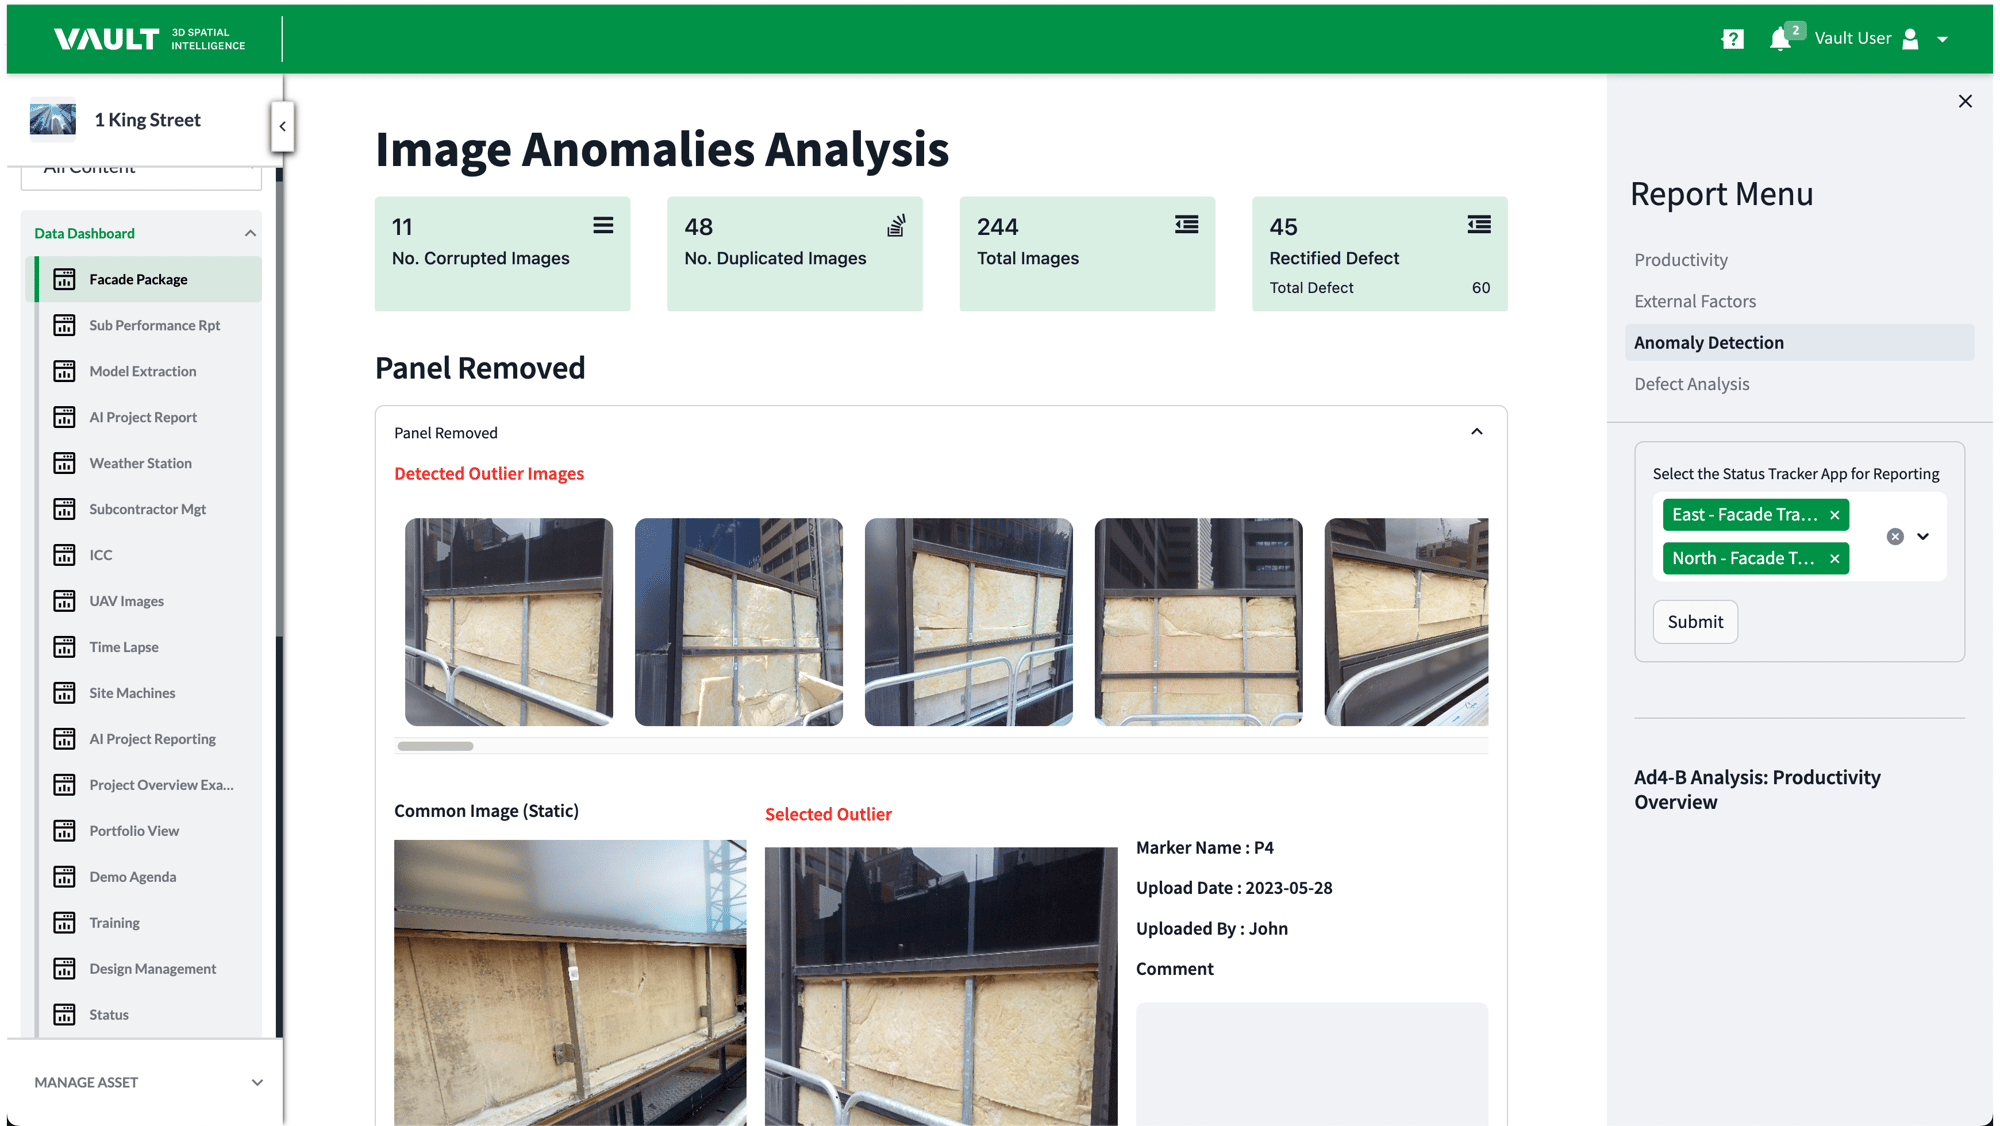Click the Sub Performance Rpt dashboard icon
The height and width of the screenshot is (1126, 2000).
pyautogui.click(x=64, y=325)
